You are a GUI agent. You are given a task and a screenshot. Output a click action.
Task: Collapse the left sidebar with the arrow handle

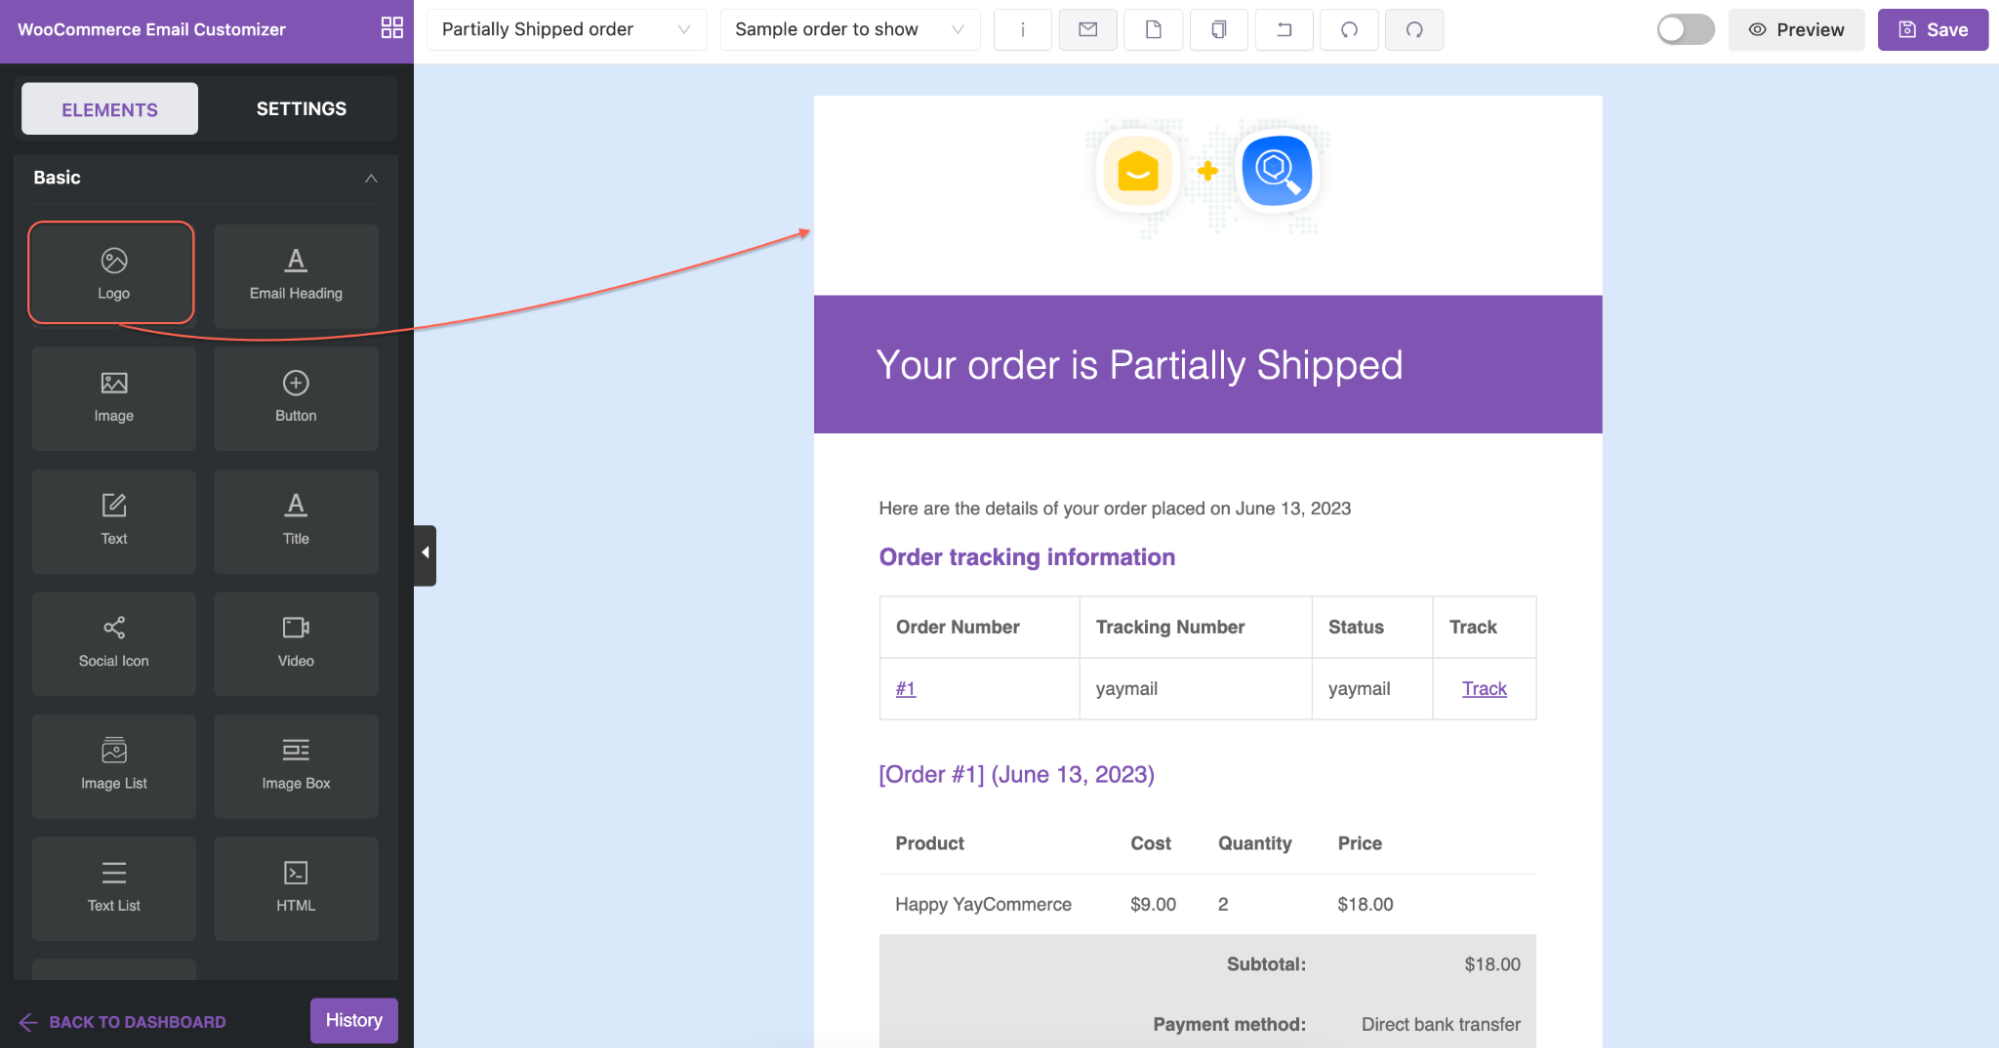tap(425, 553)
